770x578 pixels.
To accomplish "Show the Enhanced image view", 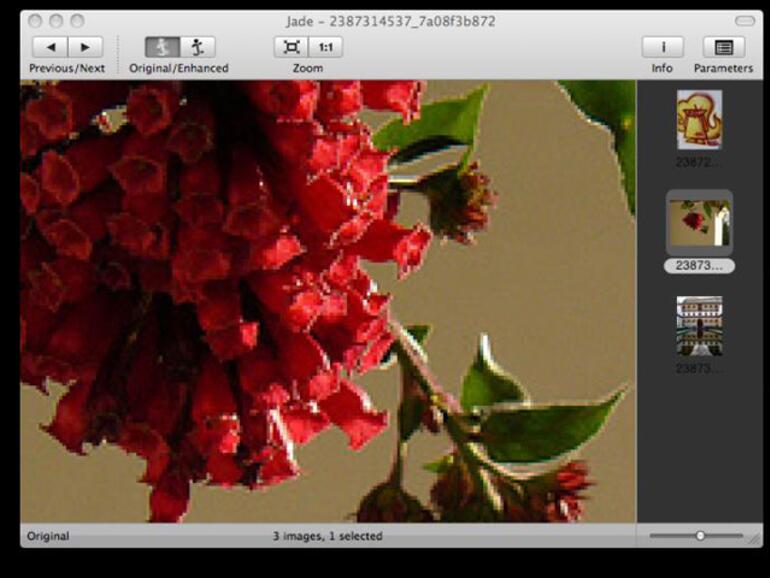I will tap(197, 47).
